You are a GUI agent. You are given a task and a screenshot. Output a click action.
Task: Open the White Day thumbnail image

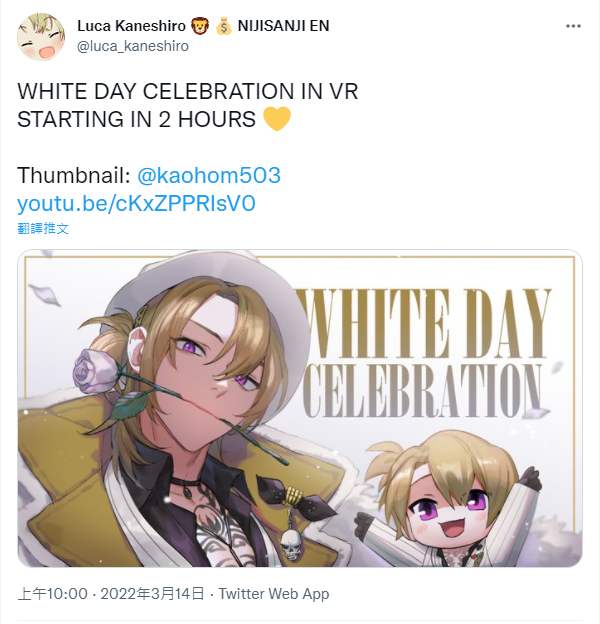point(300,408)
